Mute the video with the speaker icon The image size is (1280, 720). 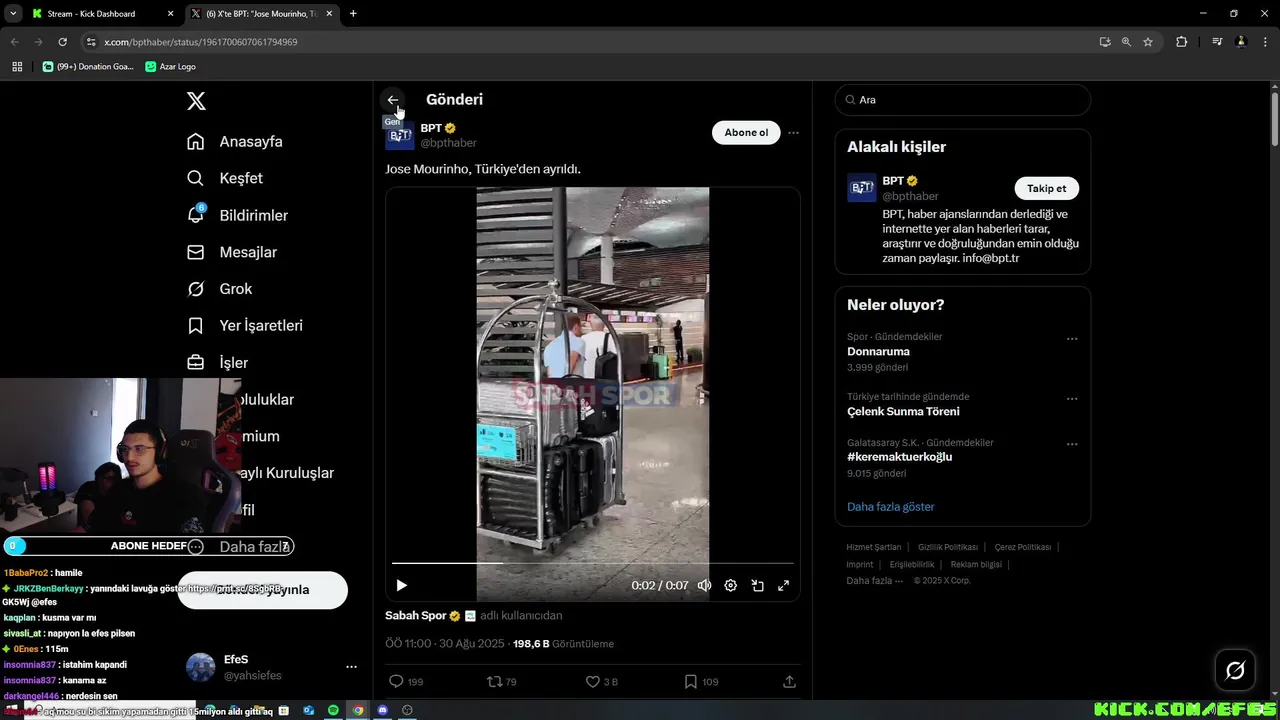[x=704, y=585]
